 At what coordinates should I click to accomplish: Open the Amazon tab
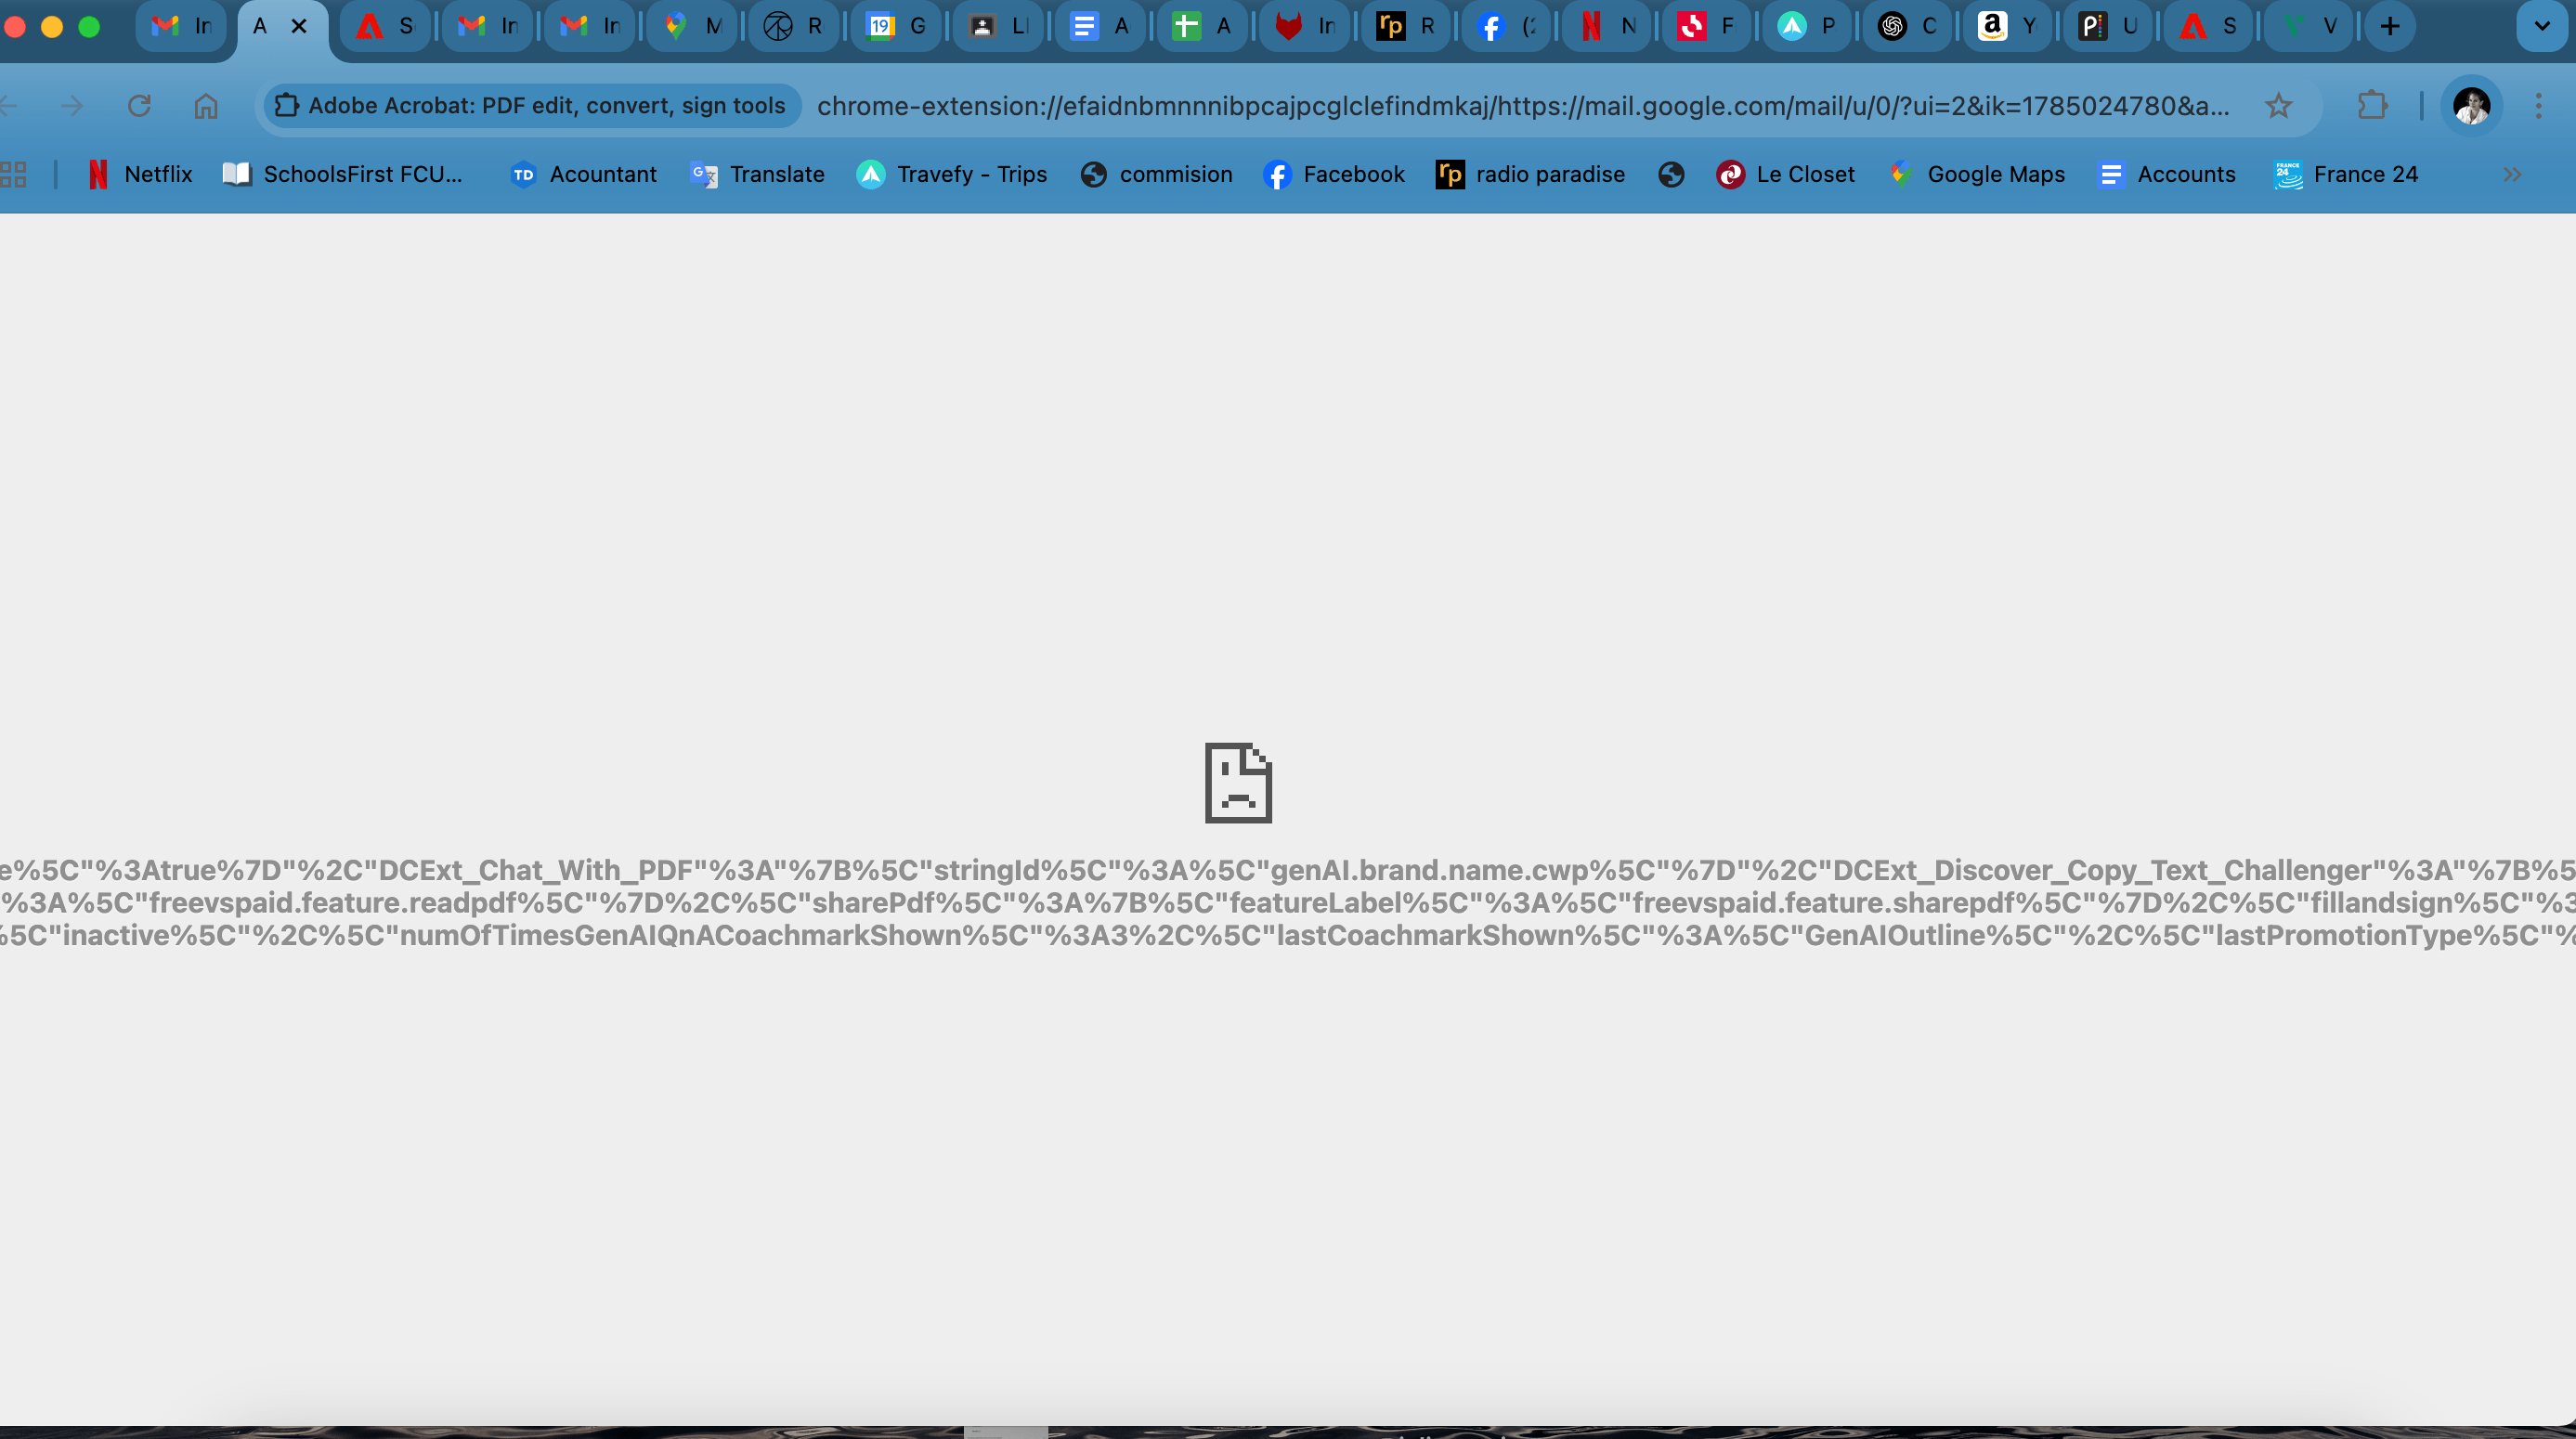click(2008, 27)
